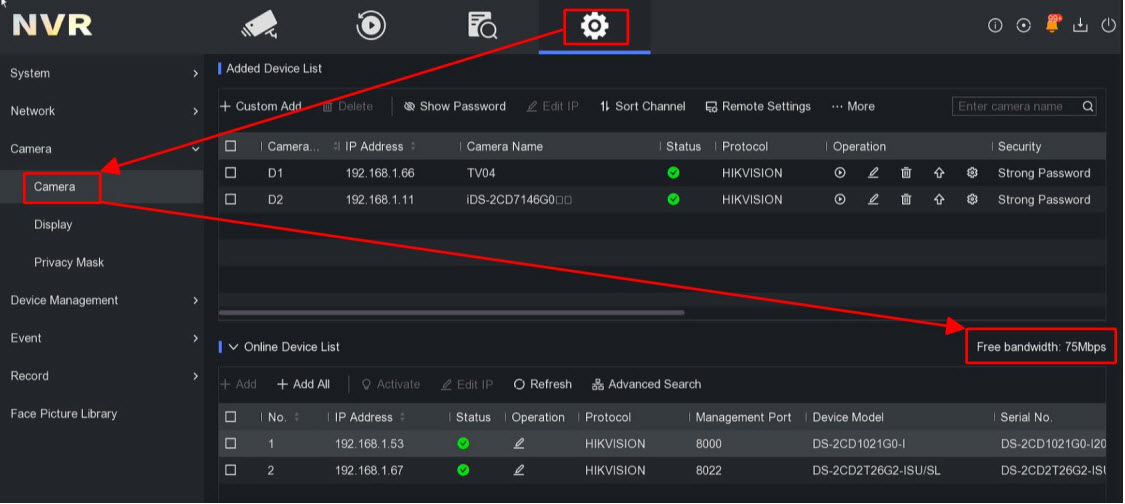1125x504 pixels.
Task: Collapse the Online Device List section
Action: point(234,347)
